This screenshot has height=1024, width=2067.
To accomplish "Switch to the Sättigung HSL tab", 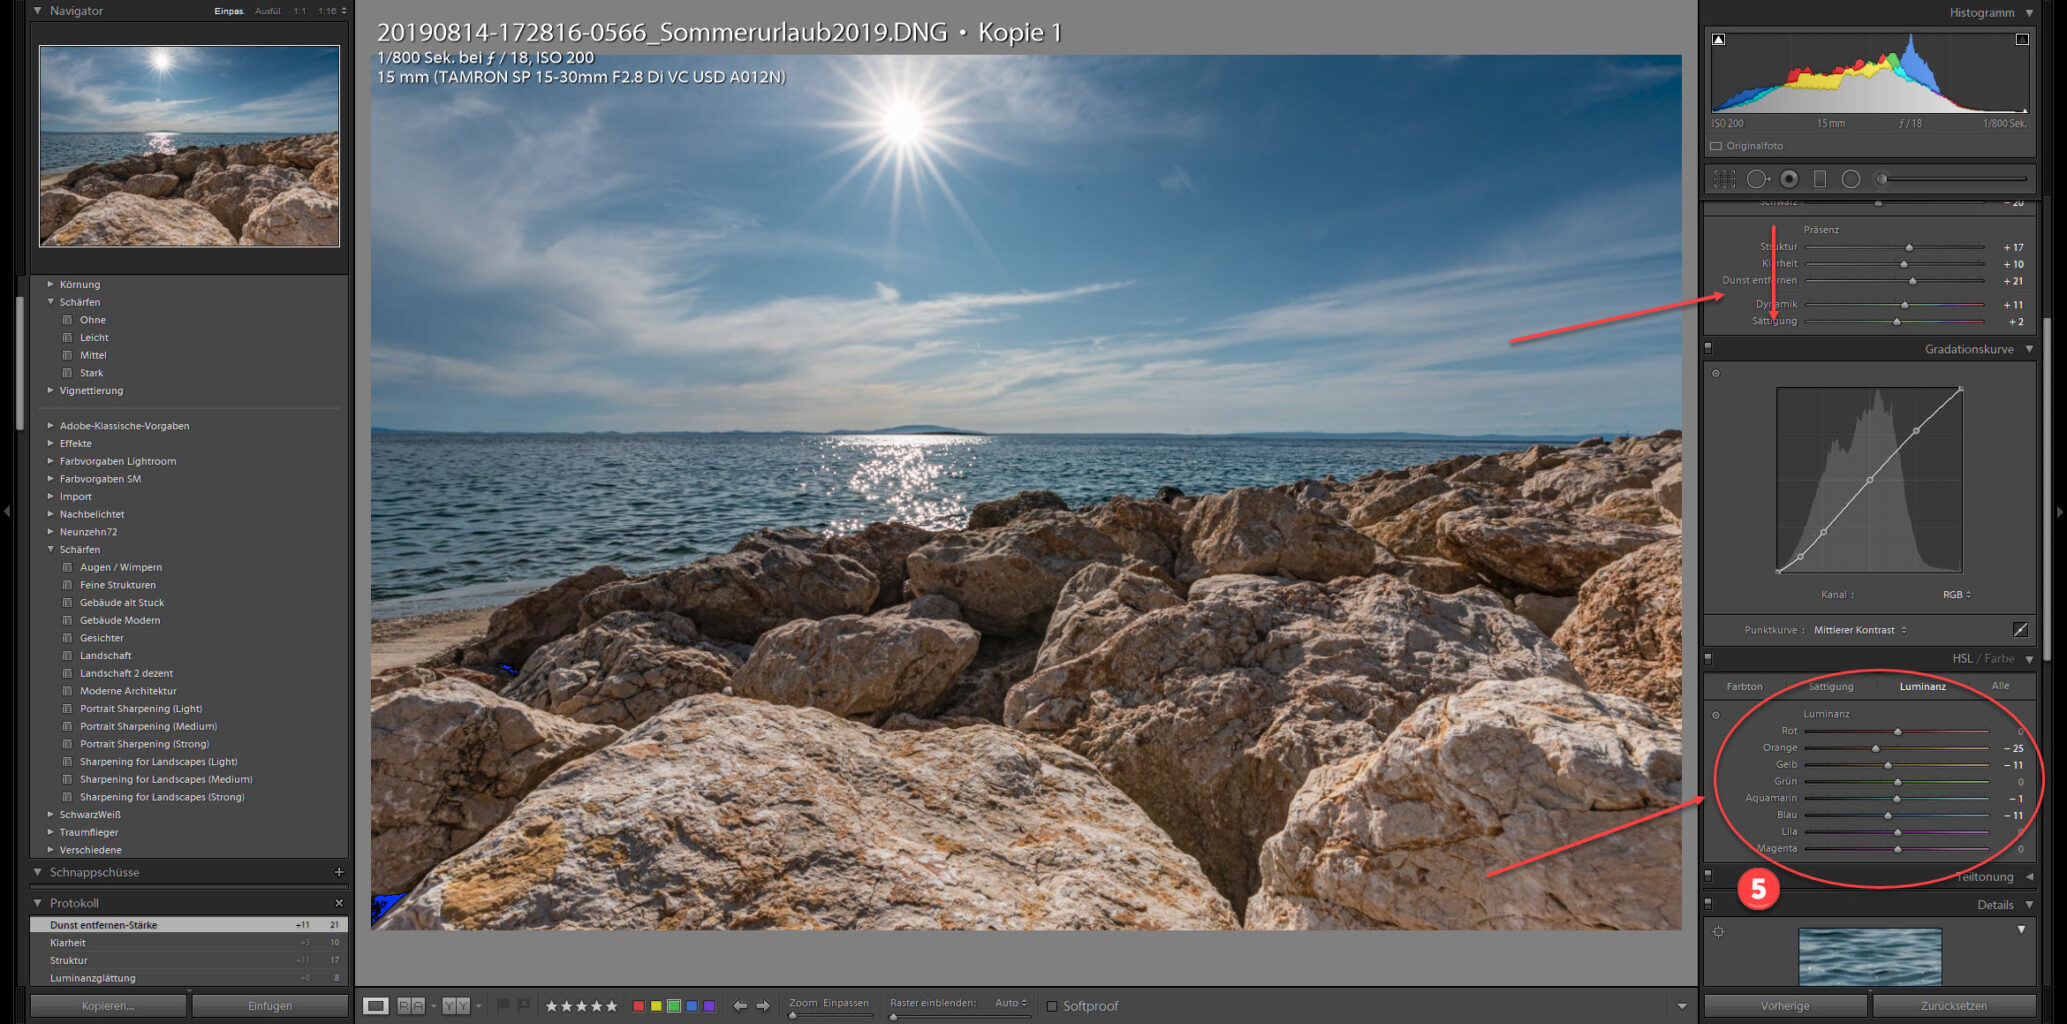I will tap(1831, 686).
